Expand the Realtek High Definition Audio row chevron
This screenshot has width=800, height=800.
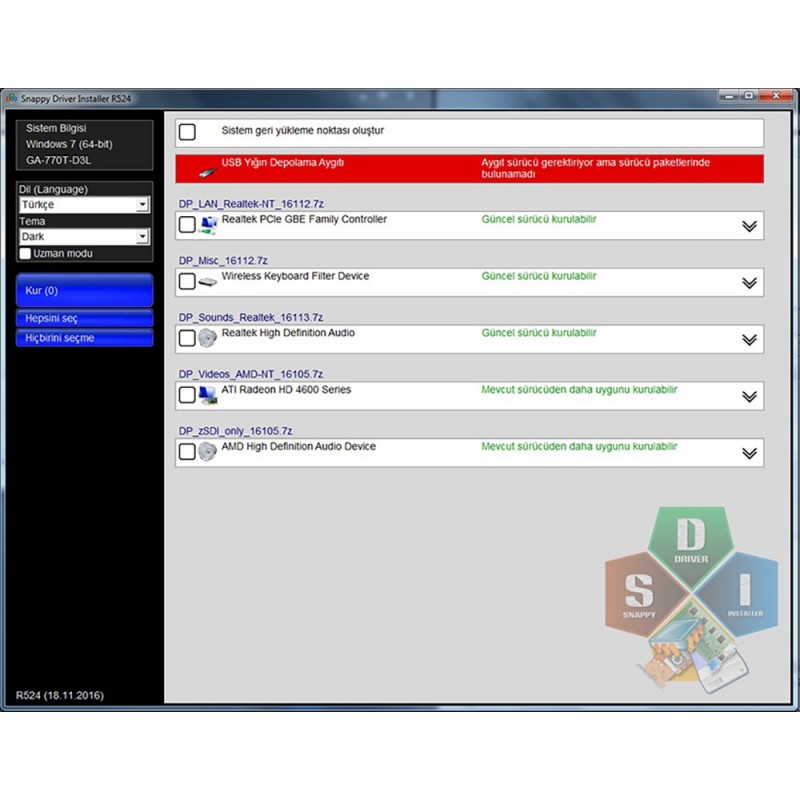(749, 339)
